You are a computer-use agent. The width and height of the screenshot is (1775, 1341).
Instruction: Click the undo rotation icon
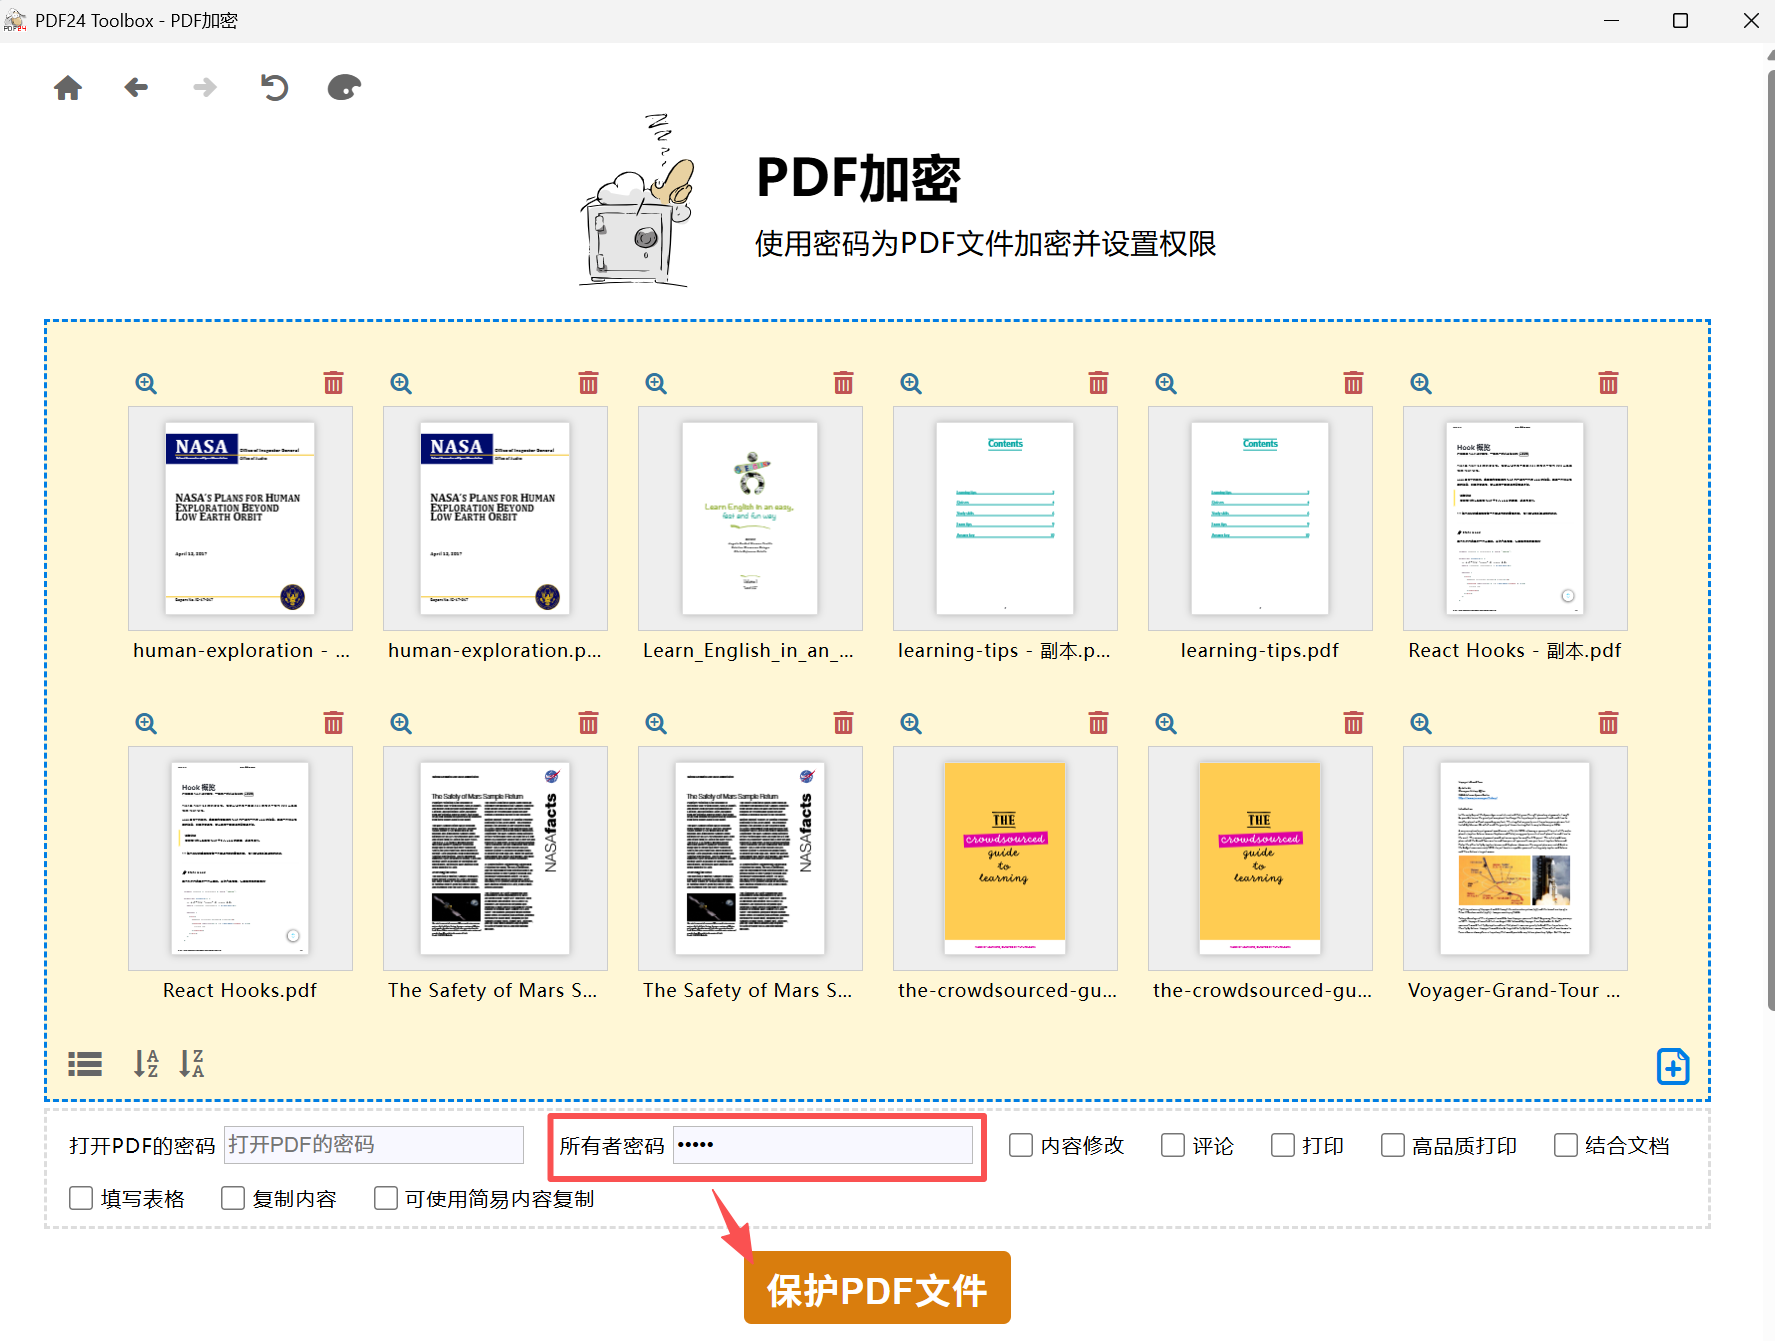(275, 87)
